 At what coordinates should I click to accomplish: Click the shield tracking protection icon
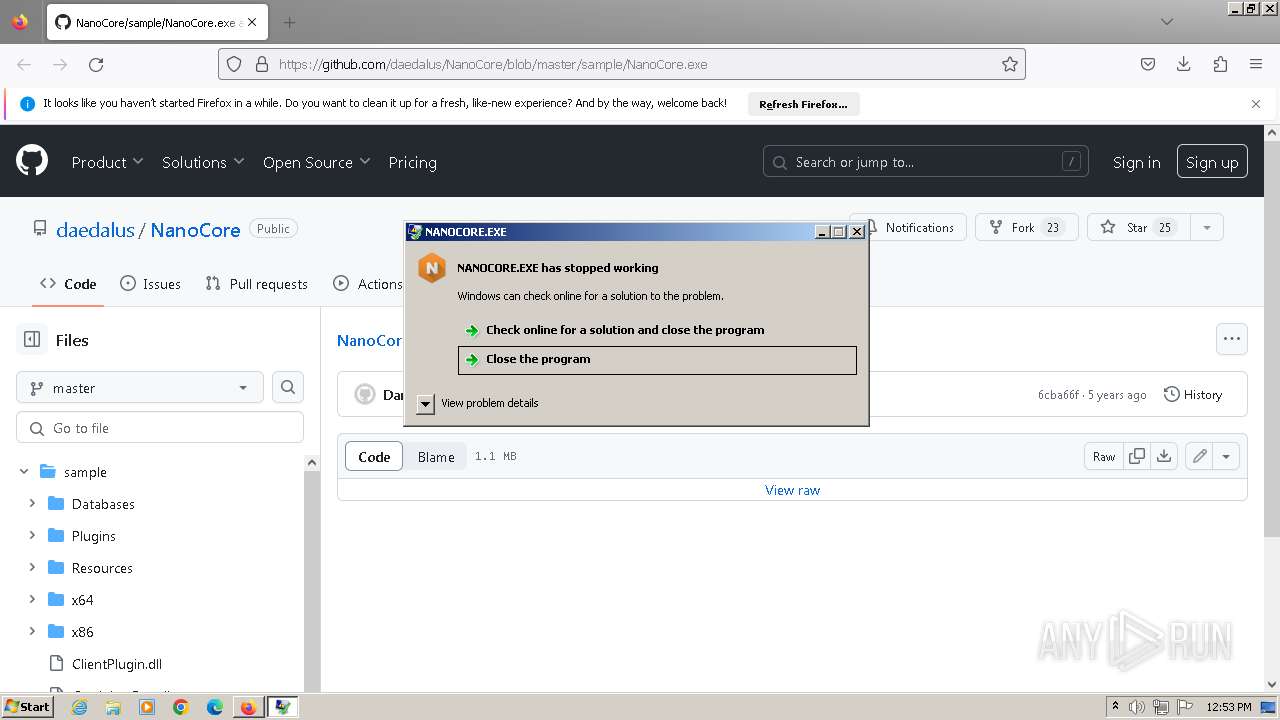(x=234, y=64)
